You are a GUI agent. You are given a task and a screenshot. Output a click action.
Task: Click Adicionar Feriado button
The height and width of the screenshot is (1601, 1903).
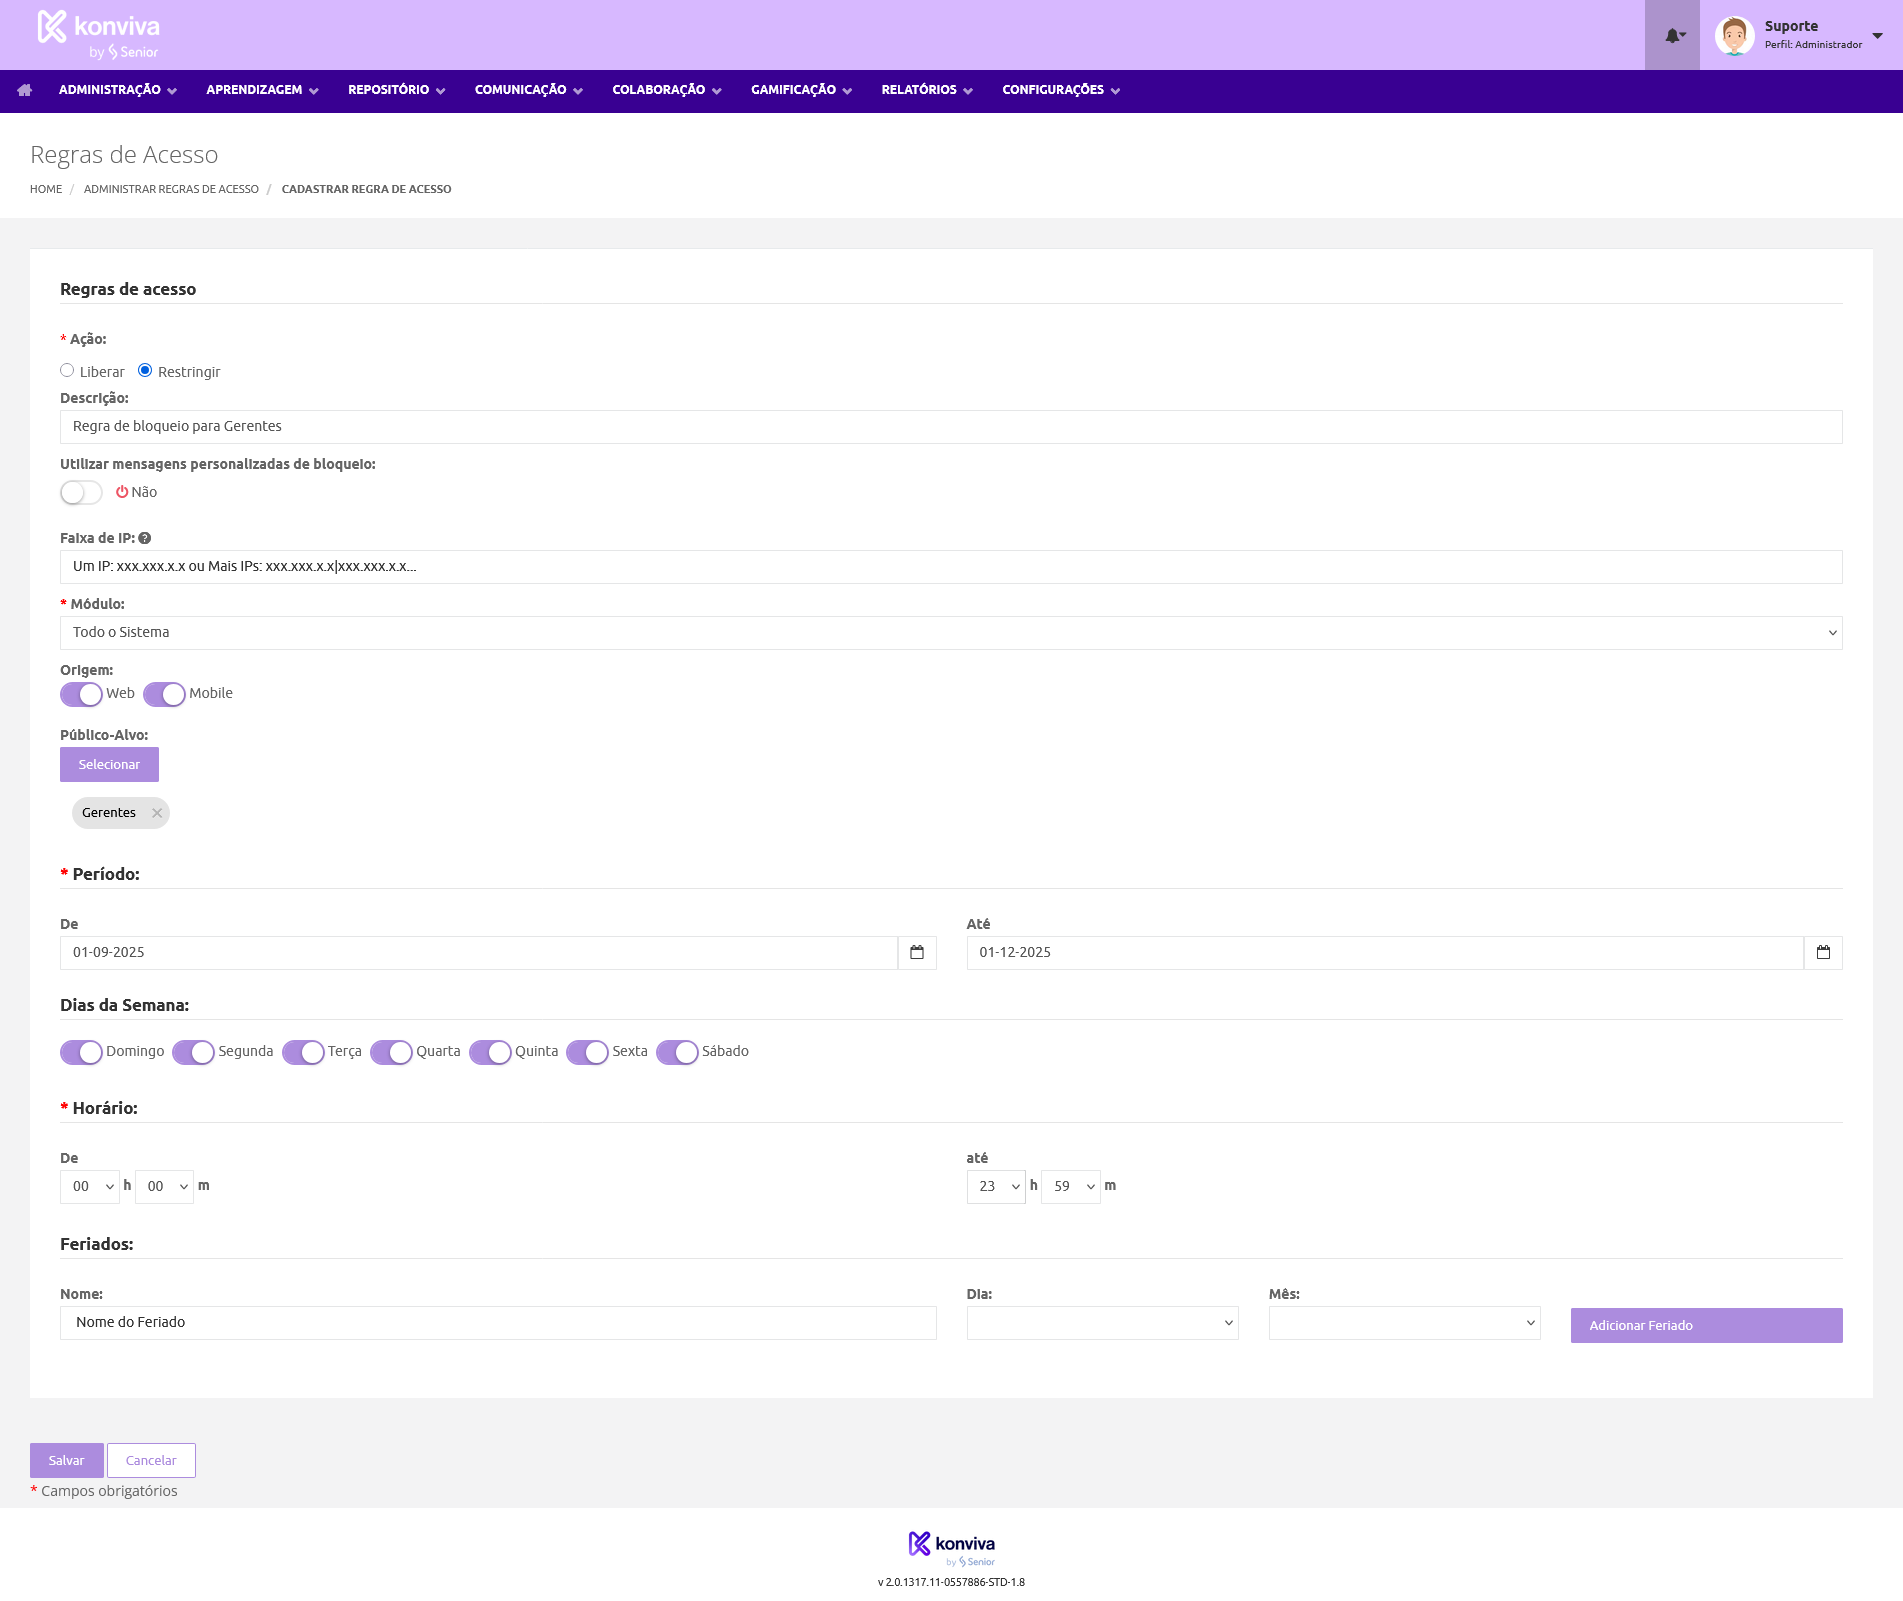tap(1706, 1325)
